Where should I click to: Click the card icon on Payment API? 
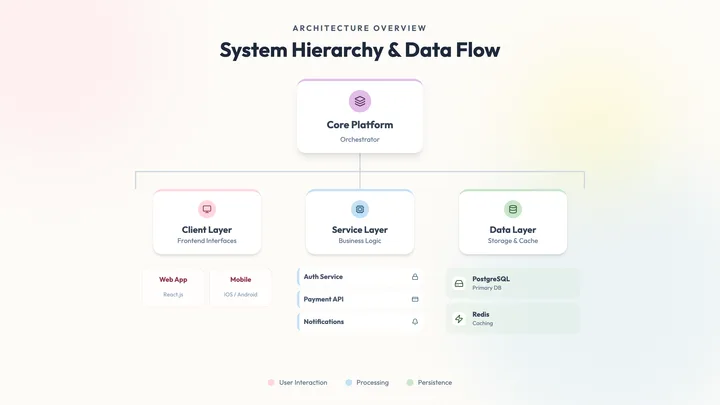point(415,299)
